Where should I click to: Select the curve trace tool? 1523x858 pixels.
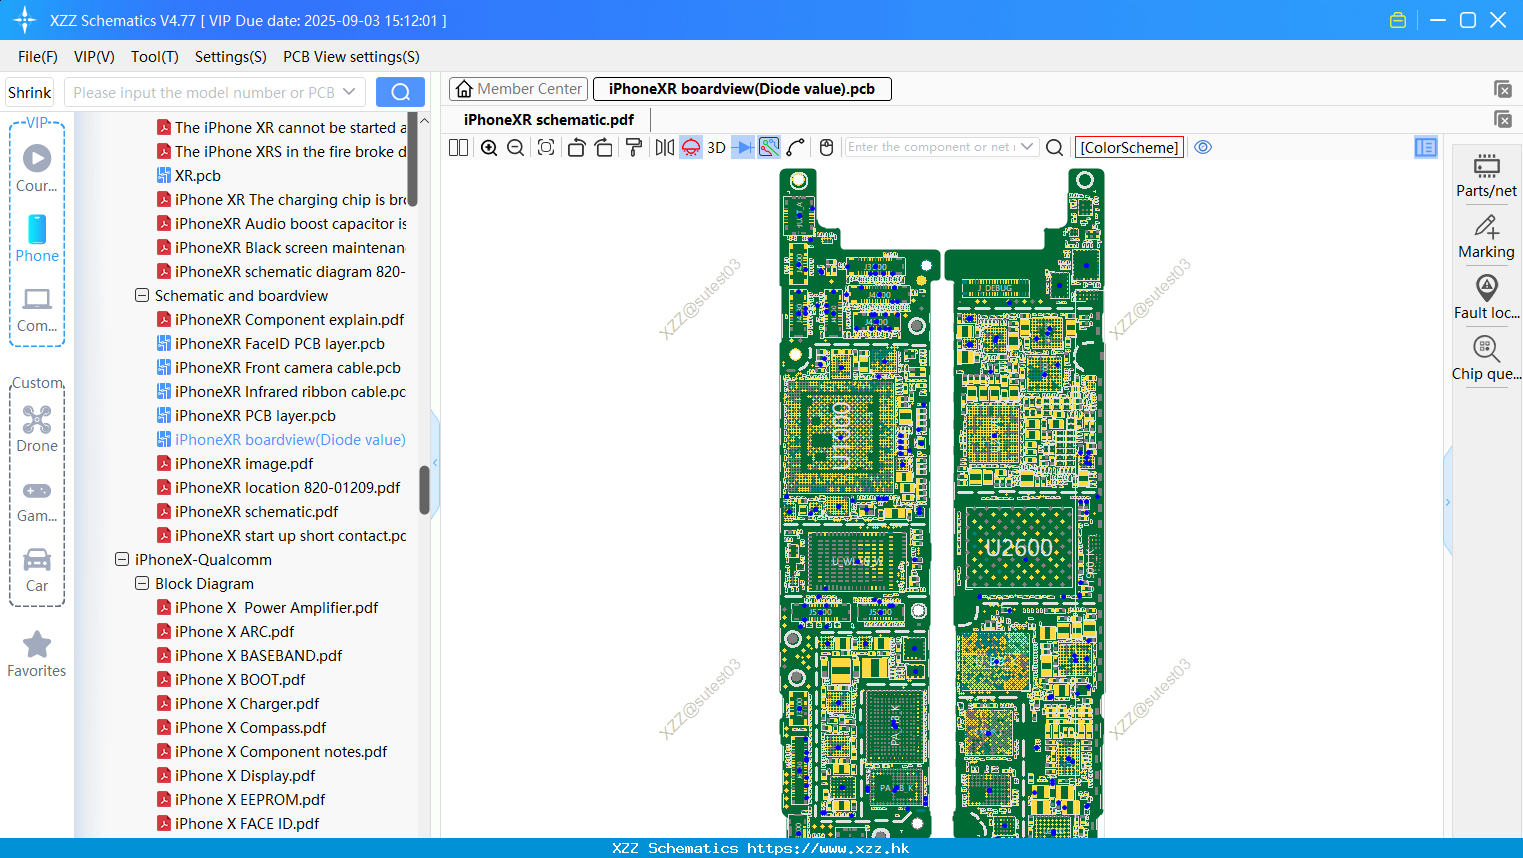tap(796, 147)
